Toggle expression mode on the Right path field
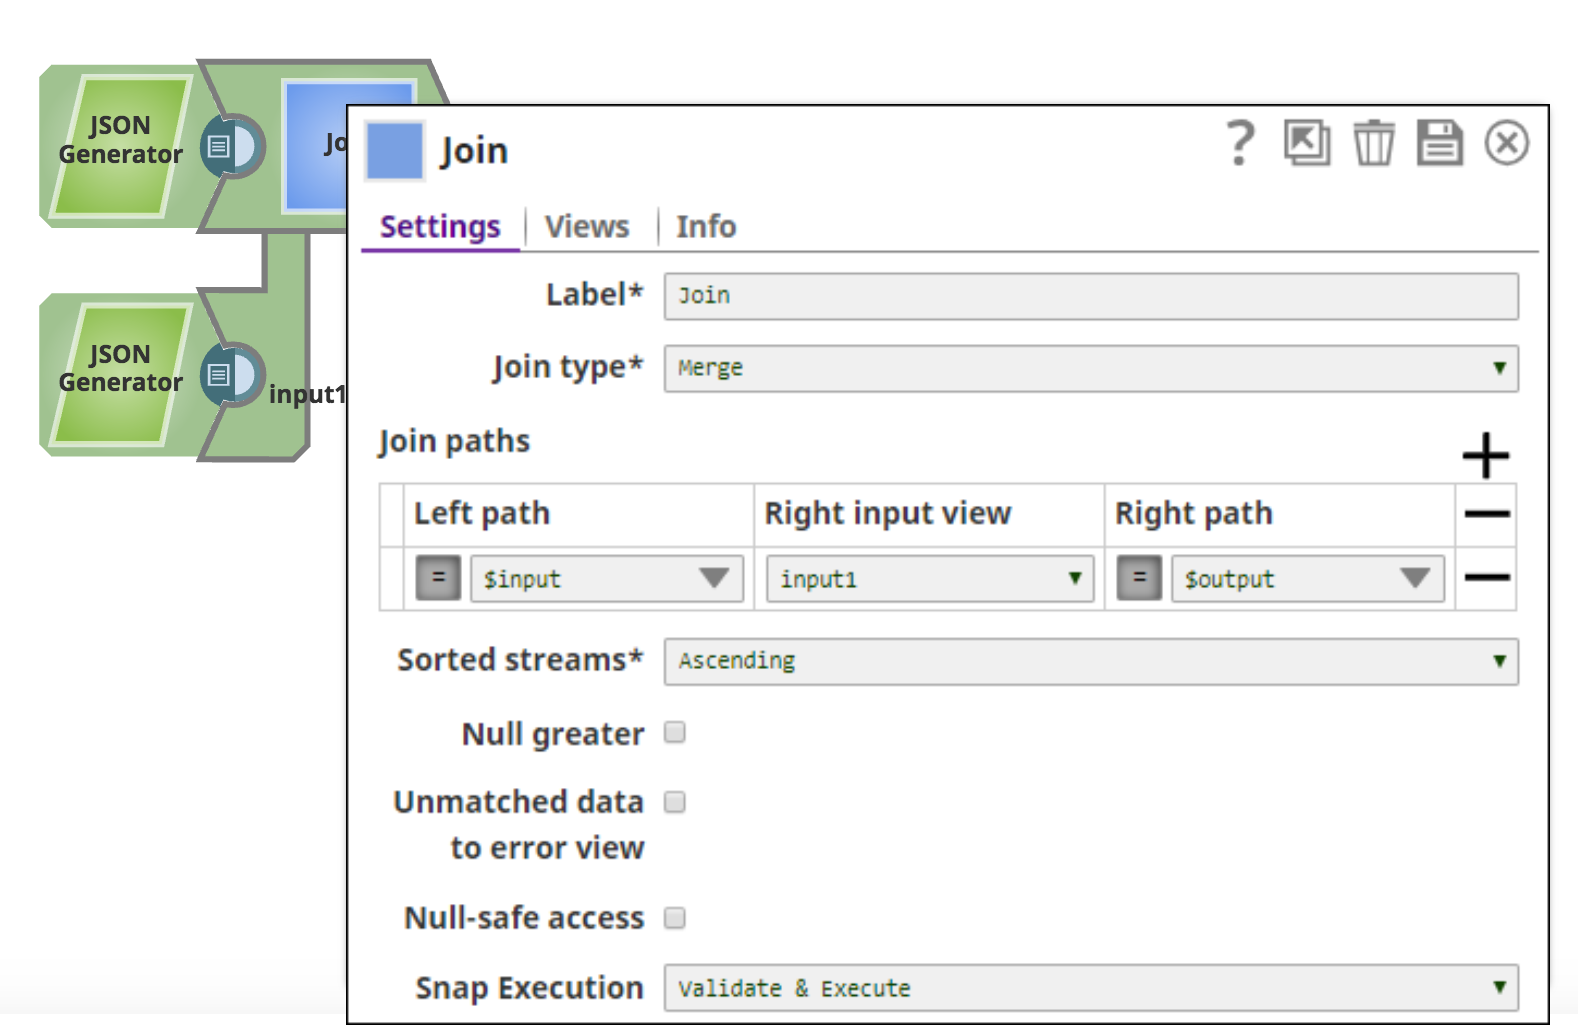The image size is (1578, 1025). point(1138,578)
